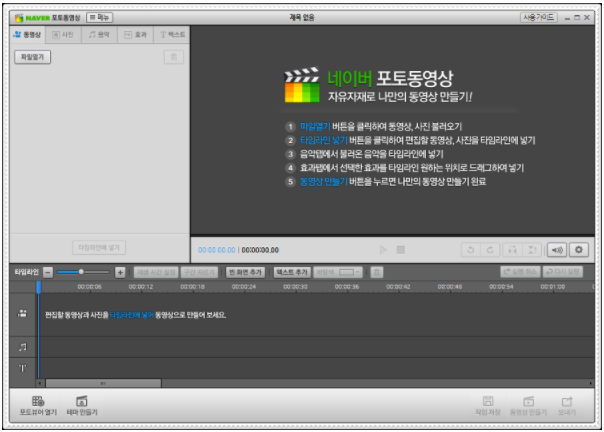Image resolution: width=604 pixels, height=432 pixels.
Task: Click the 00:00:12 mark on timeline ruler
Action: (141, 287)
